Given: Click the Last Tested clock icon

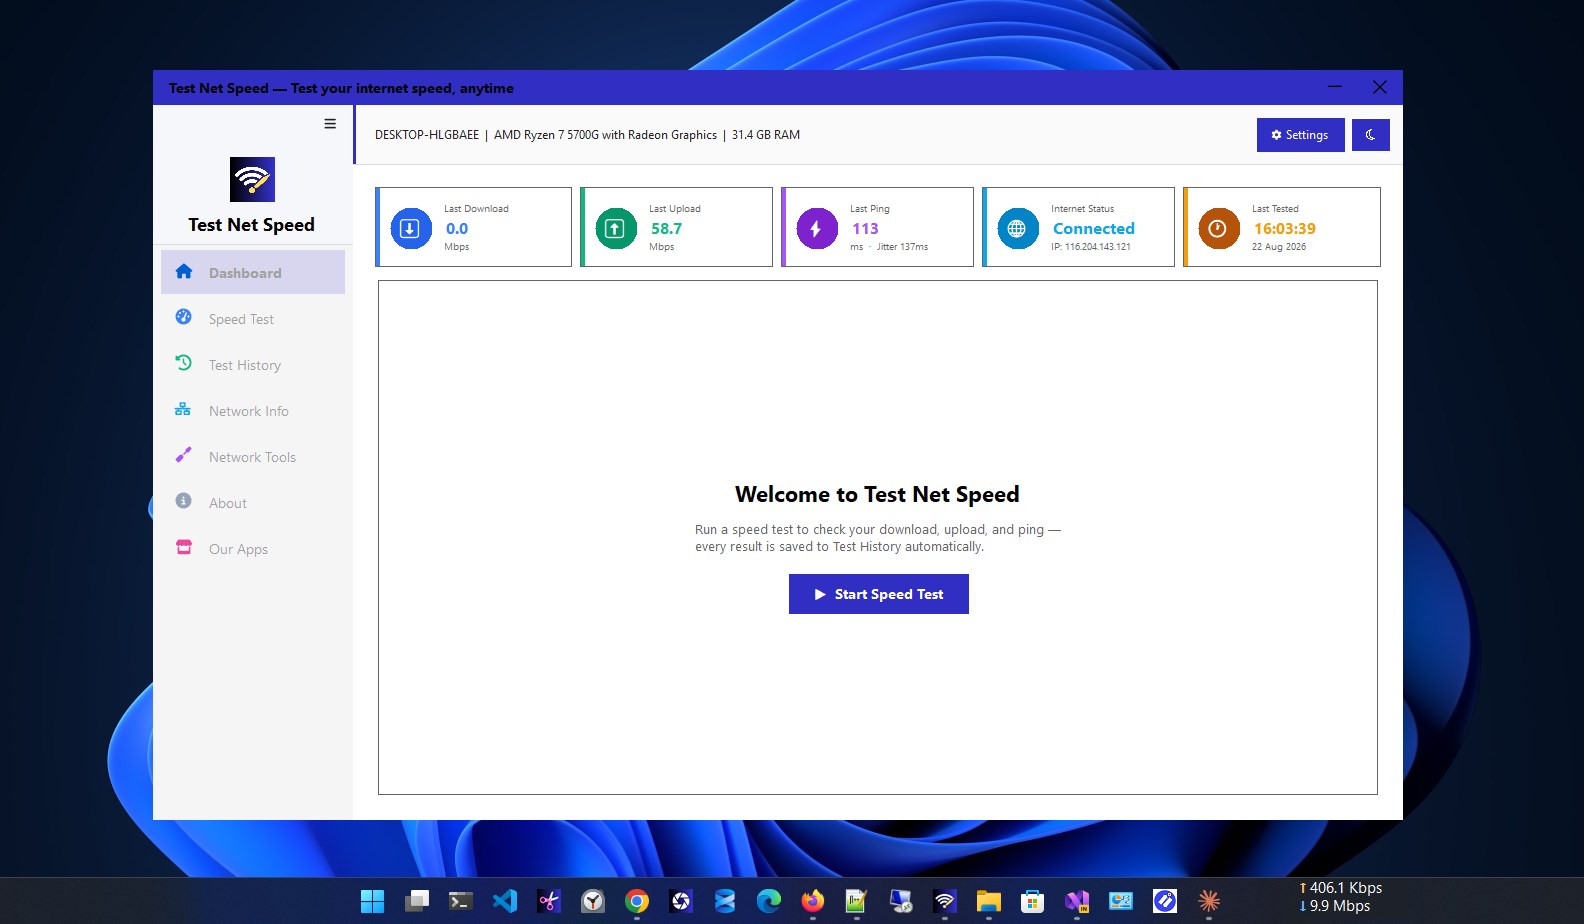Looking at the screenshot, I should click(x=1219, y=229).
